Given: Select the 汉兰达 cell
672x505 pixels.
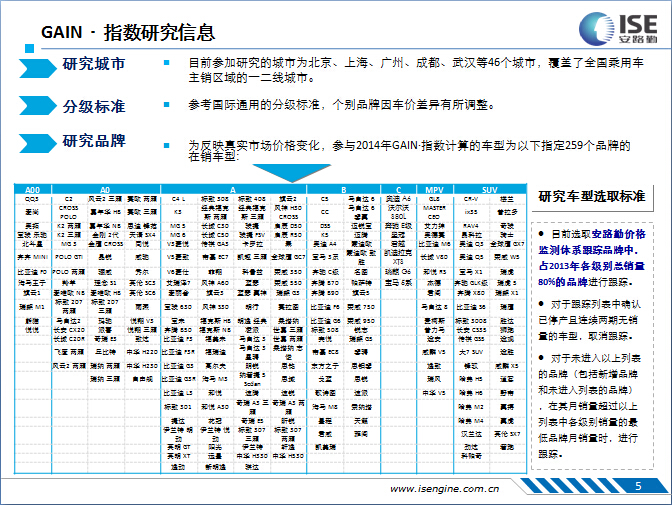Looking at the screenshot, I should click(471, 434).
